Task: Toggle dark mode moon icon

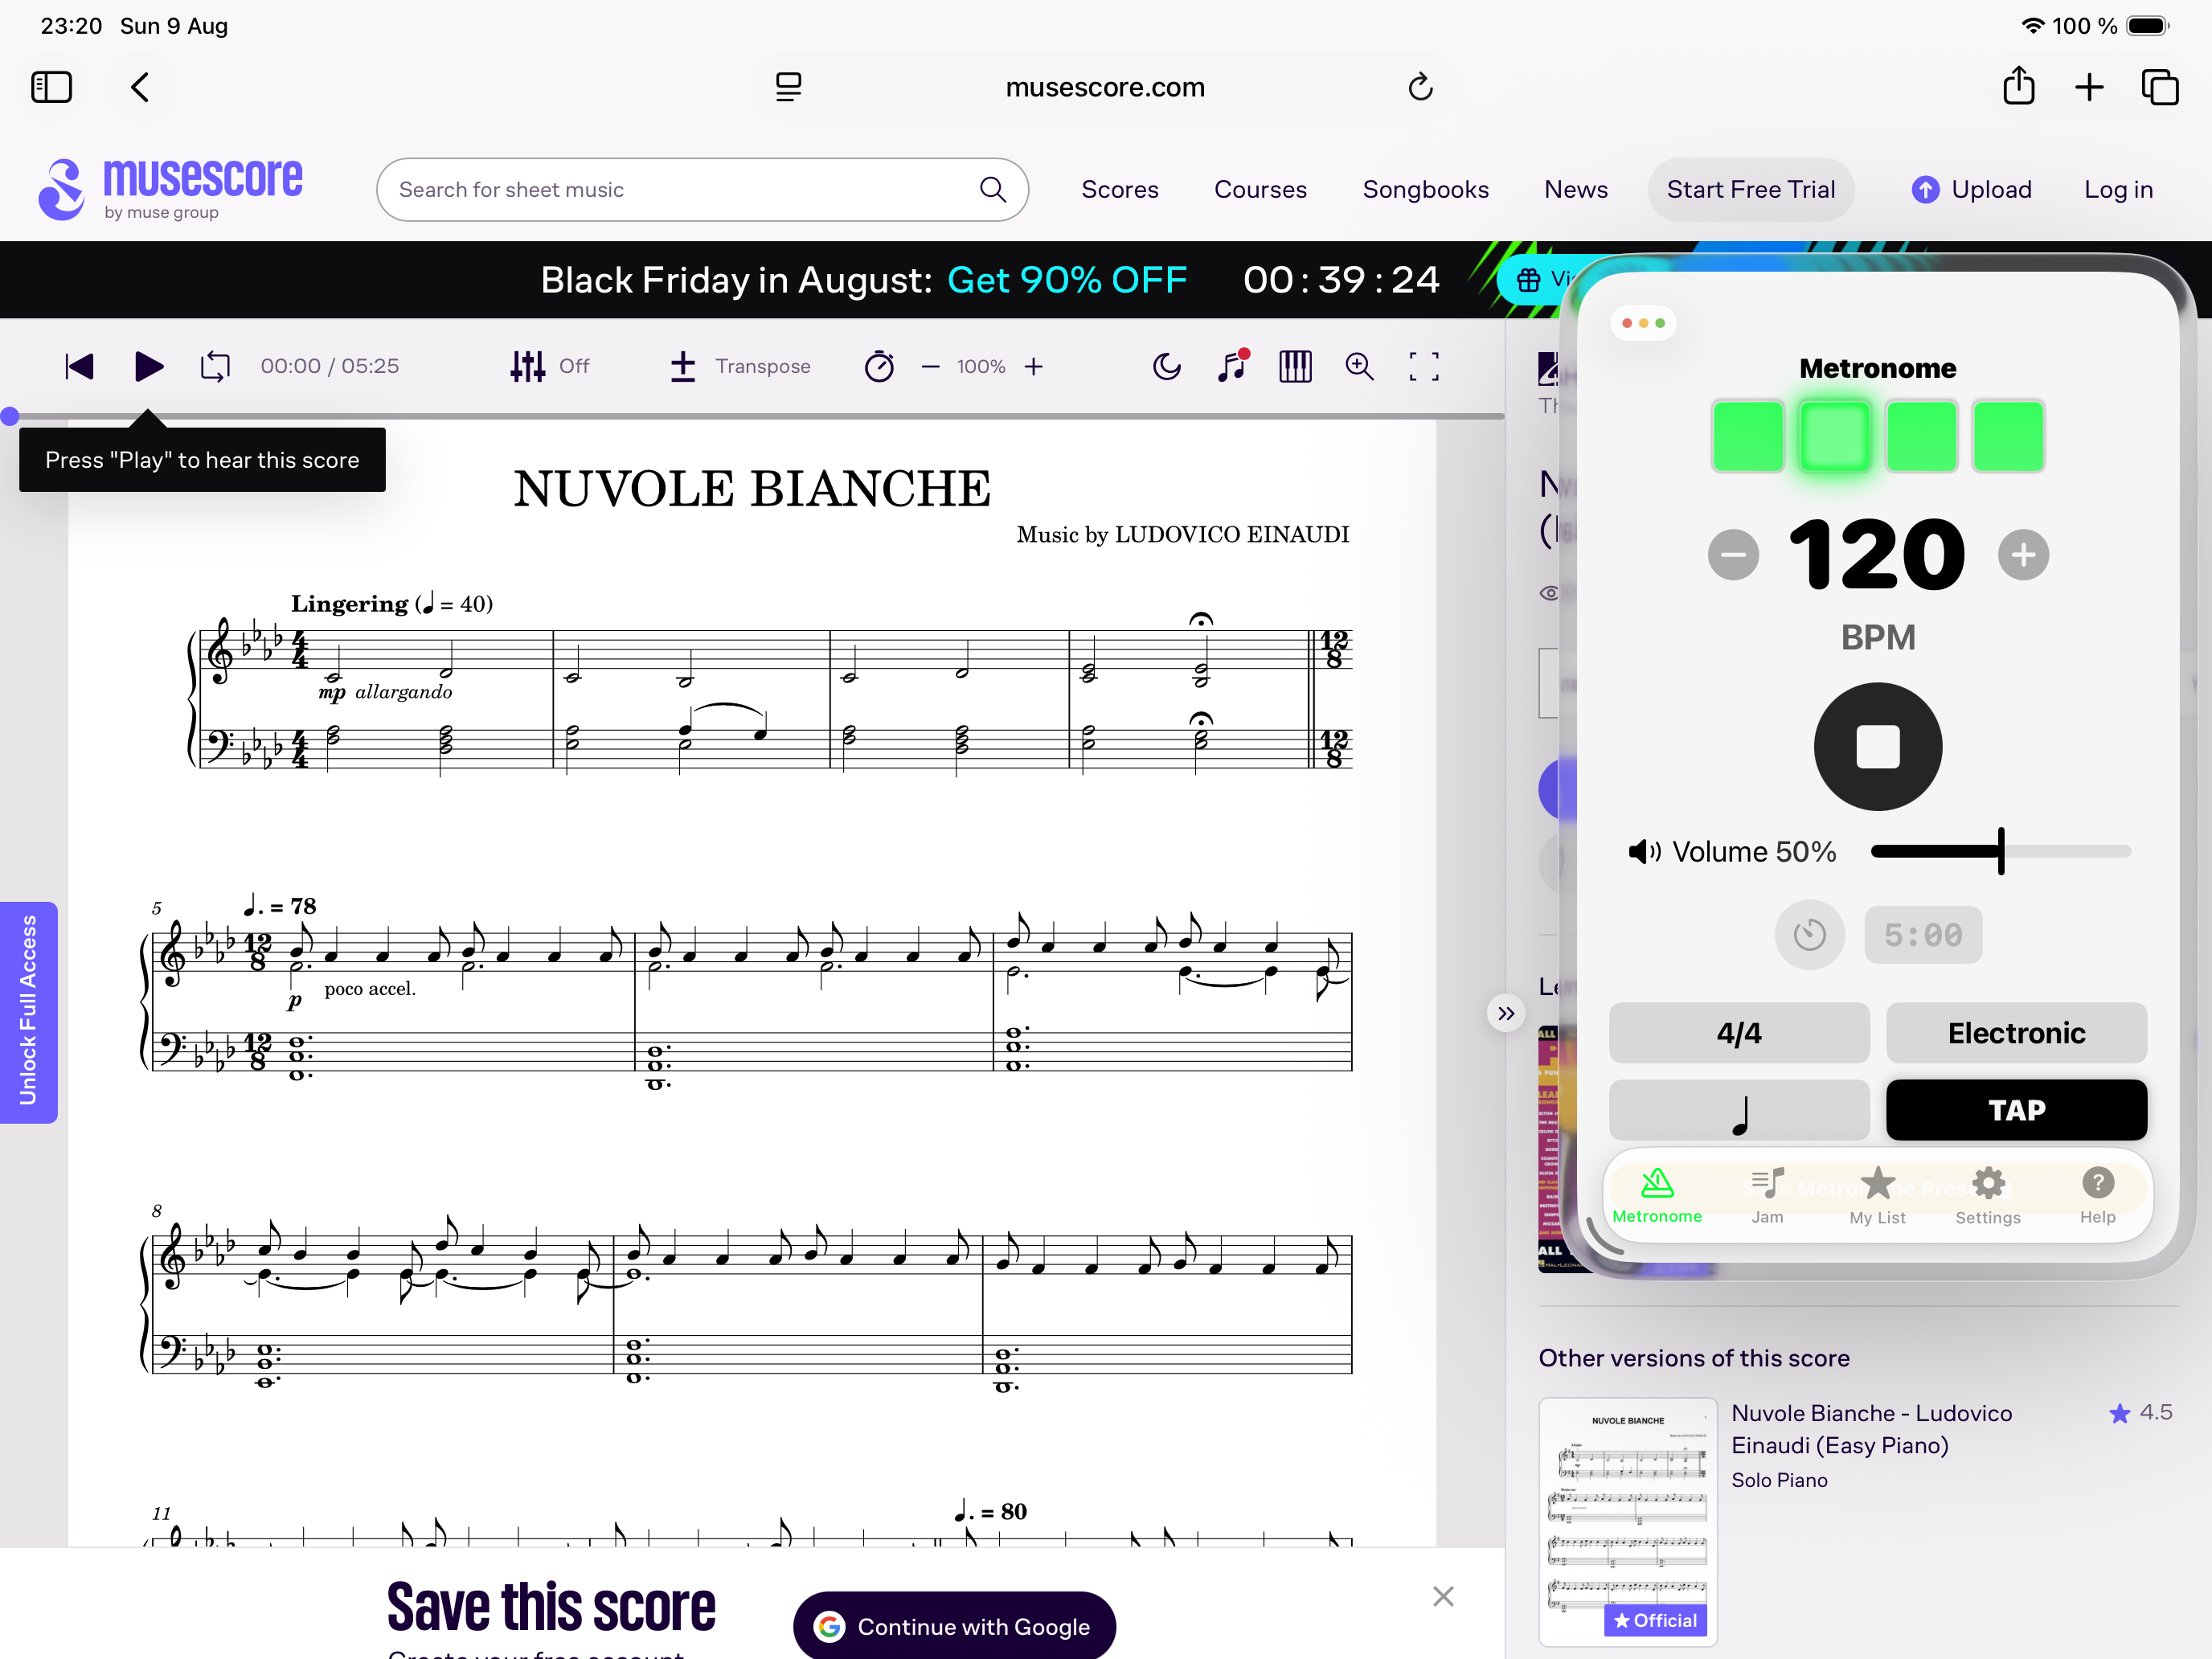Action: coord(1167,366)
